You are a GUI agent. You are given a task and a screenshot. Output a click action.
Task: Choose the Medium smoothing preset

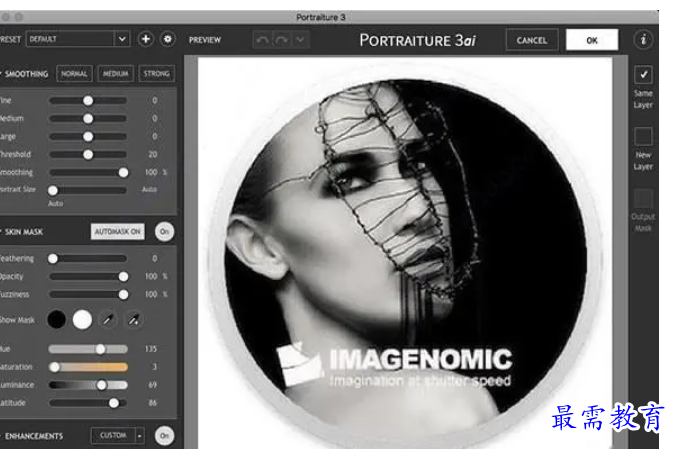pyautogui.click(x=115, y=74)
